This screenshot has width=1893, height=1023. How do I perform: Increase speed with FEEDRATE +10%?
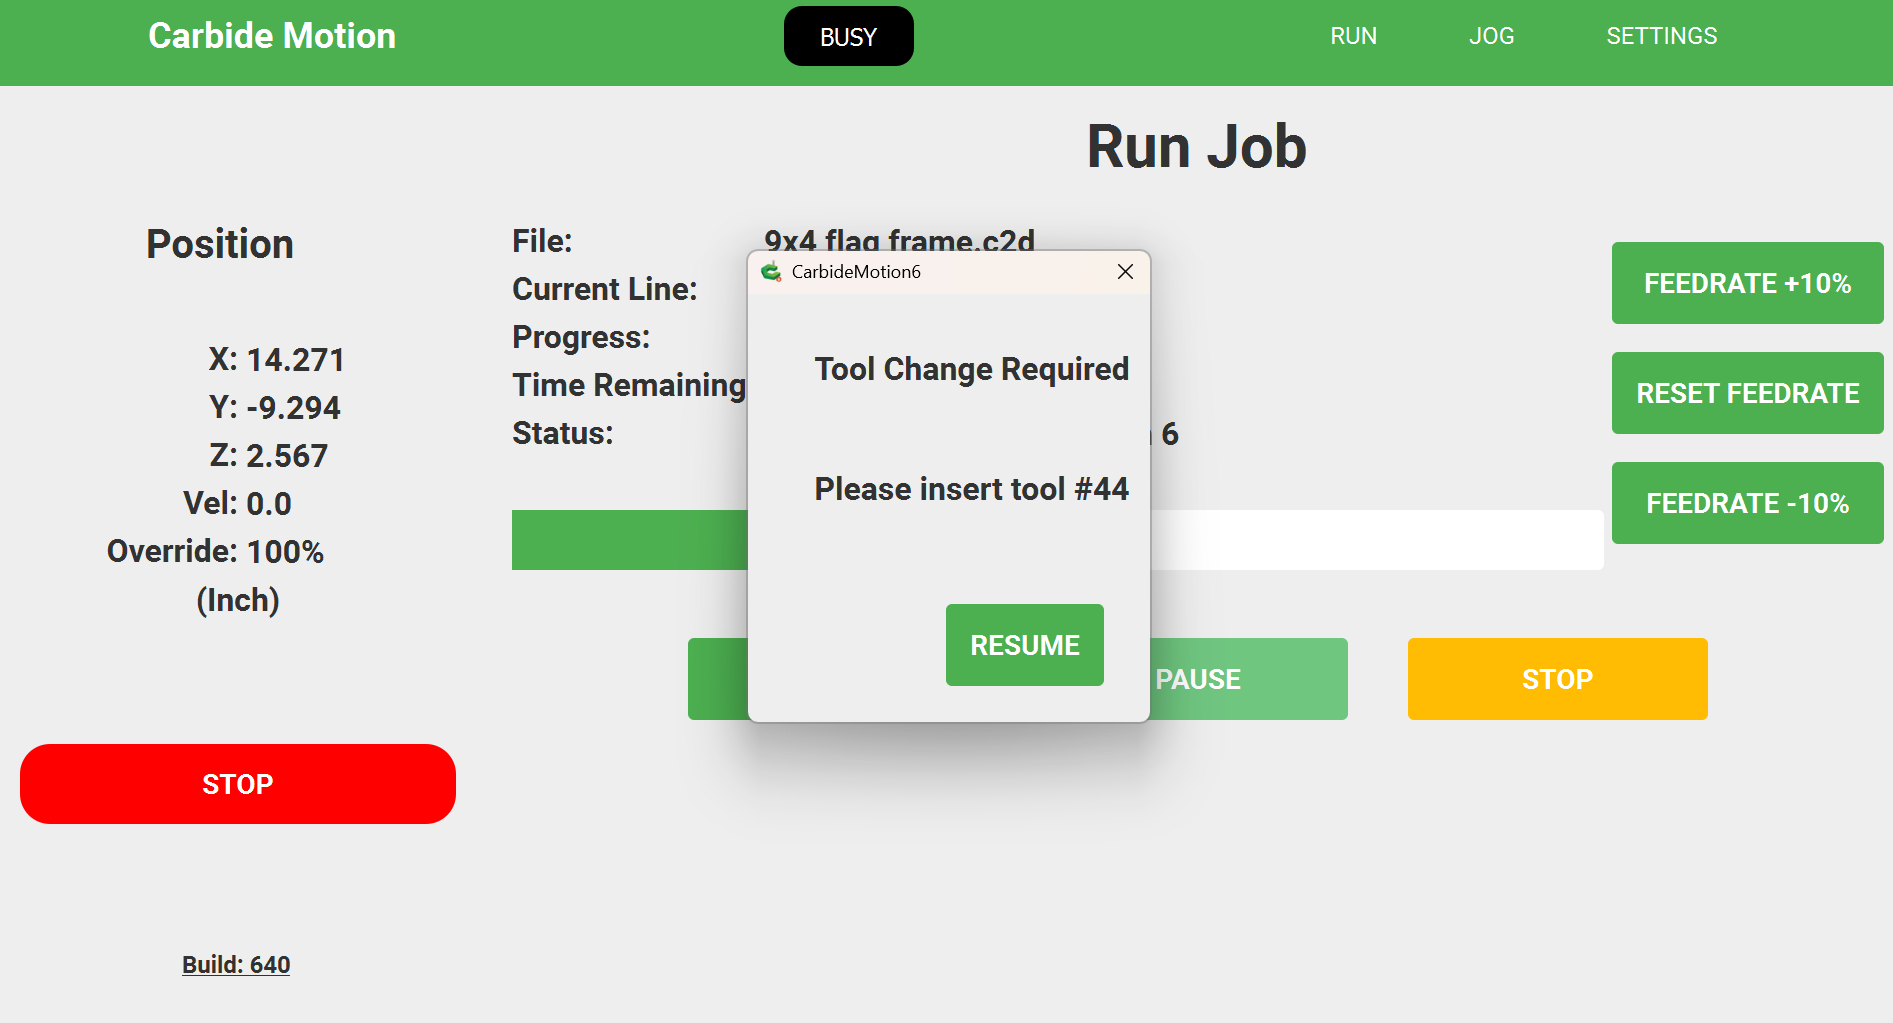[x=1747, y=283]
